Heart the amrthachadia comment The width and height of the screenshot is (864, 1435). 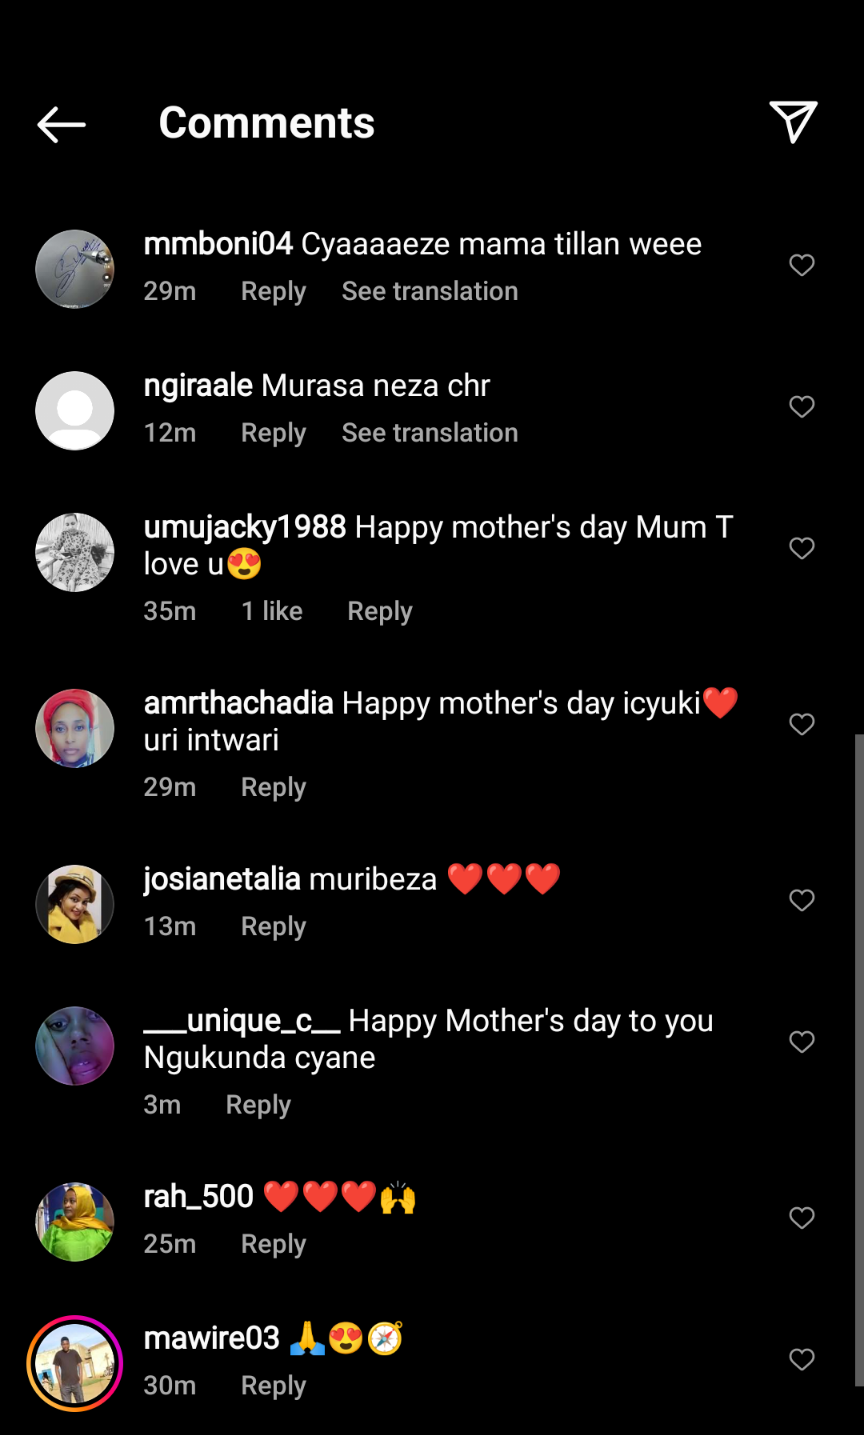(802, 724)
